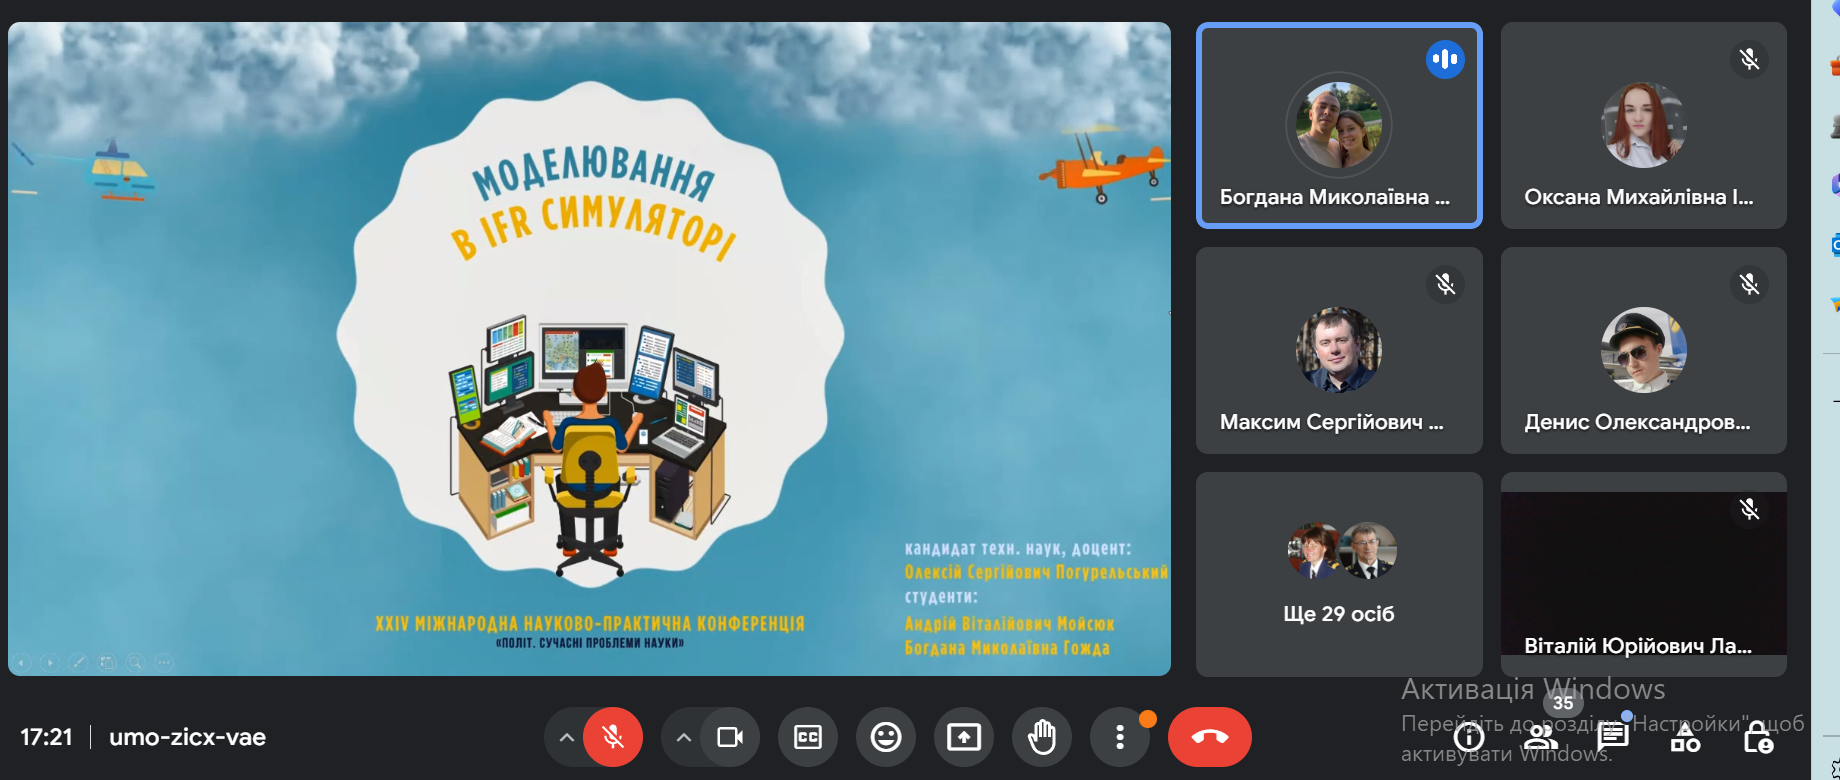
Task: Open more options three-dot menu
Action: [x=1120, y=737]
